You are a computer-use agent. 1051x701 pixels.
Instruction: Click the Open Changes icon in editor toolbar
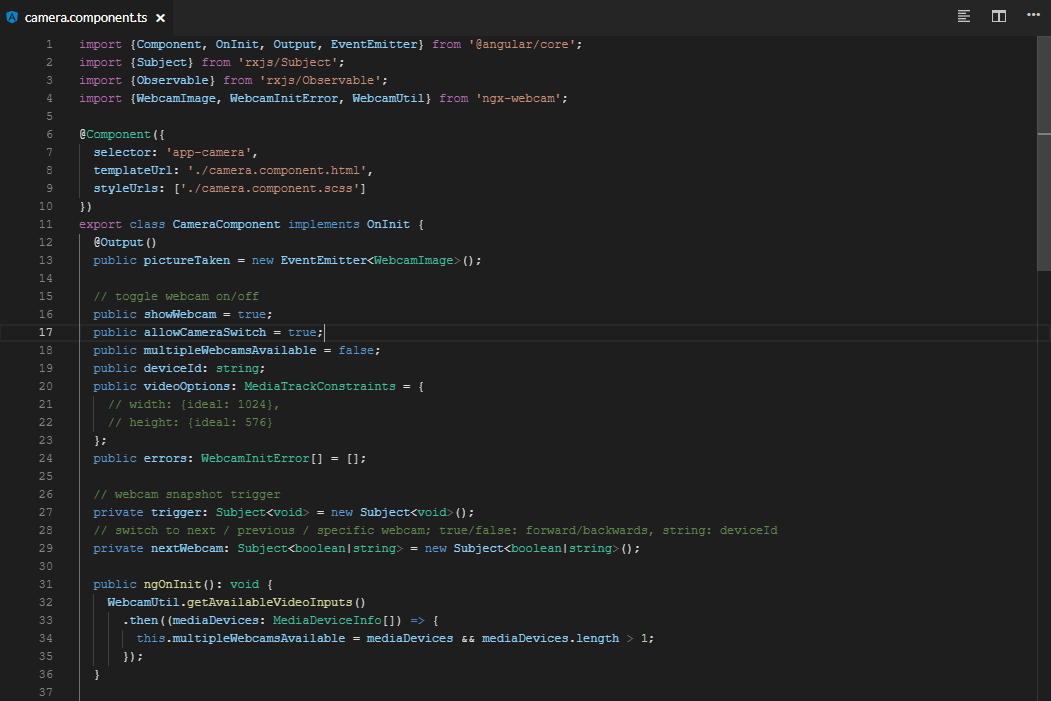pyautogui.click(x=962, y=16)
